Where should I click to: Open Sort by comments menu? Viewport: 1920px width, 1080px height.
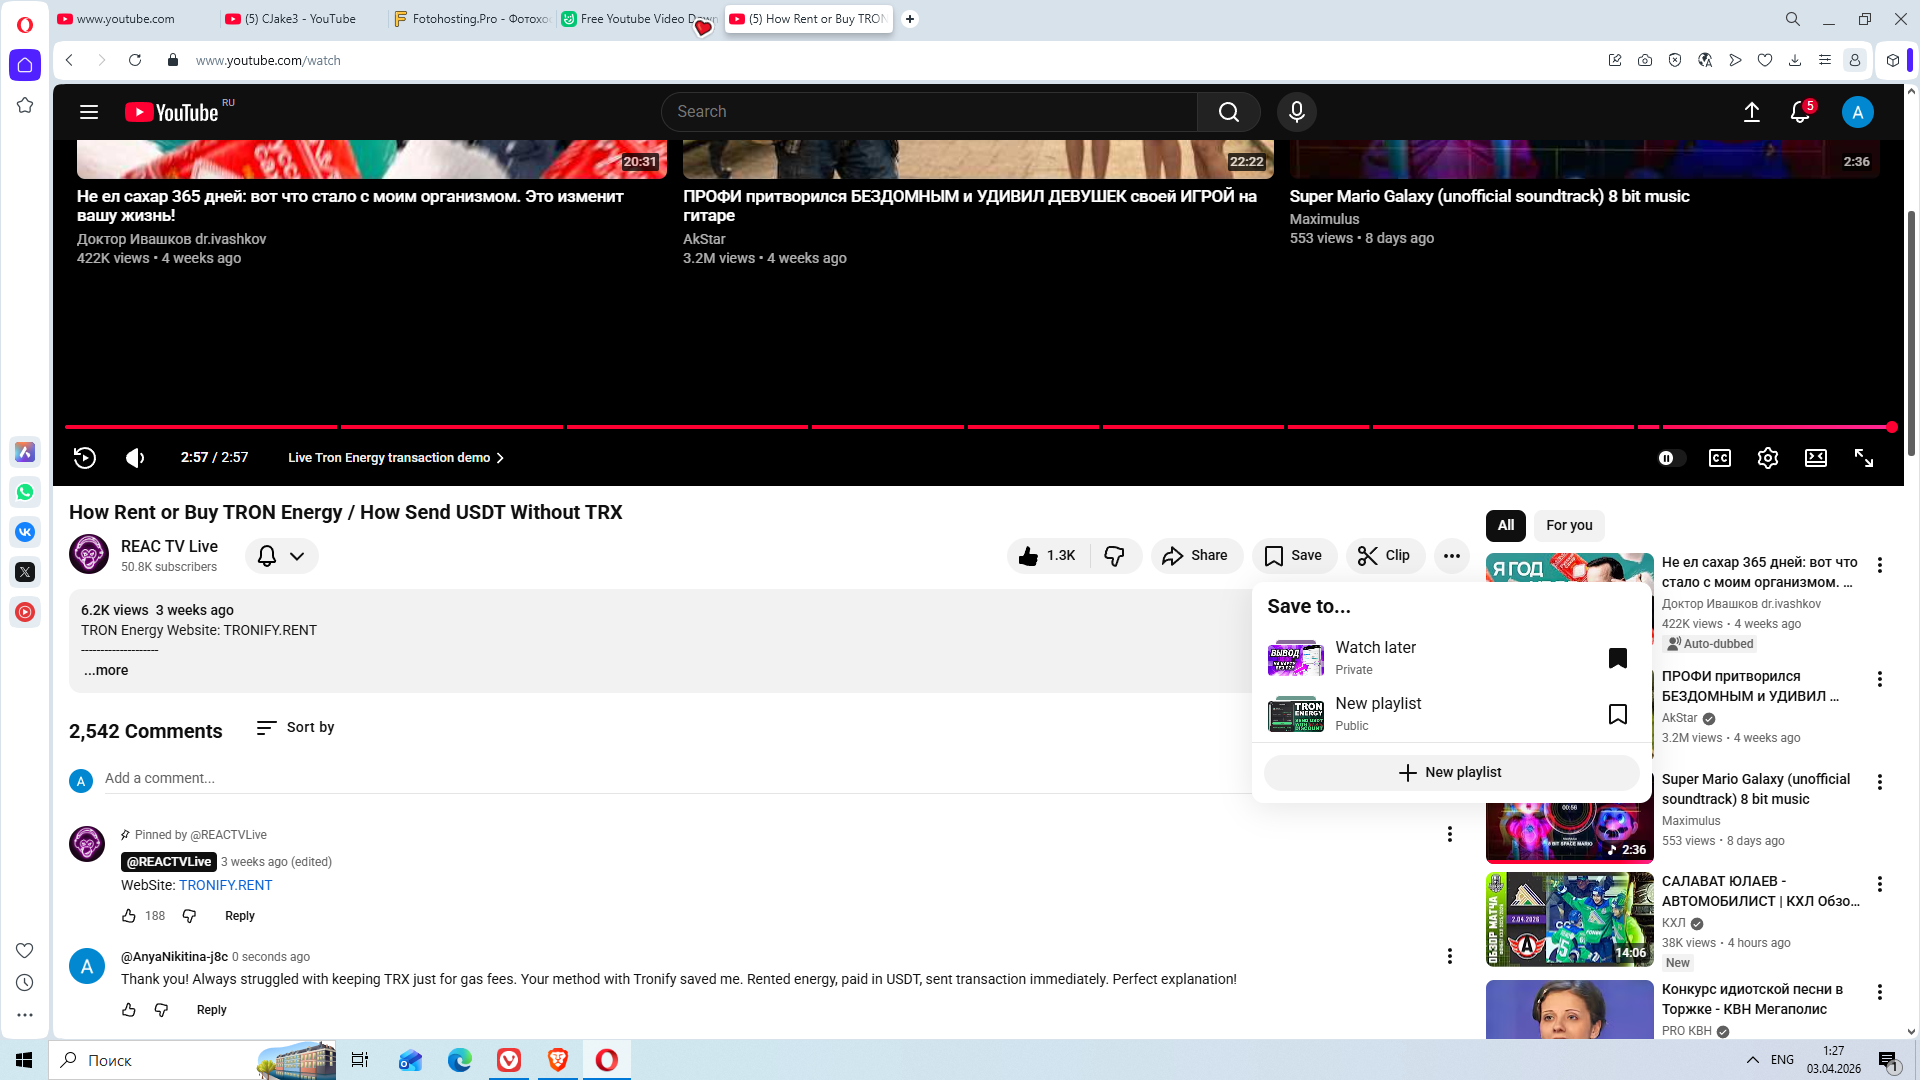click(x=295, y=728)
